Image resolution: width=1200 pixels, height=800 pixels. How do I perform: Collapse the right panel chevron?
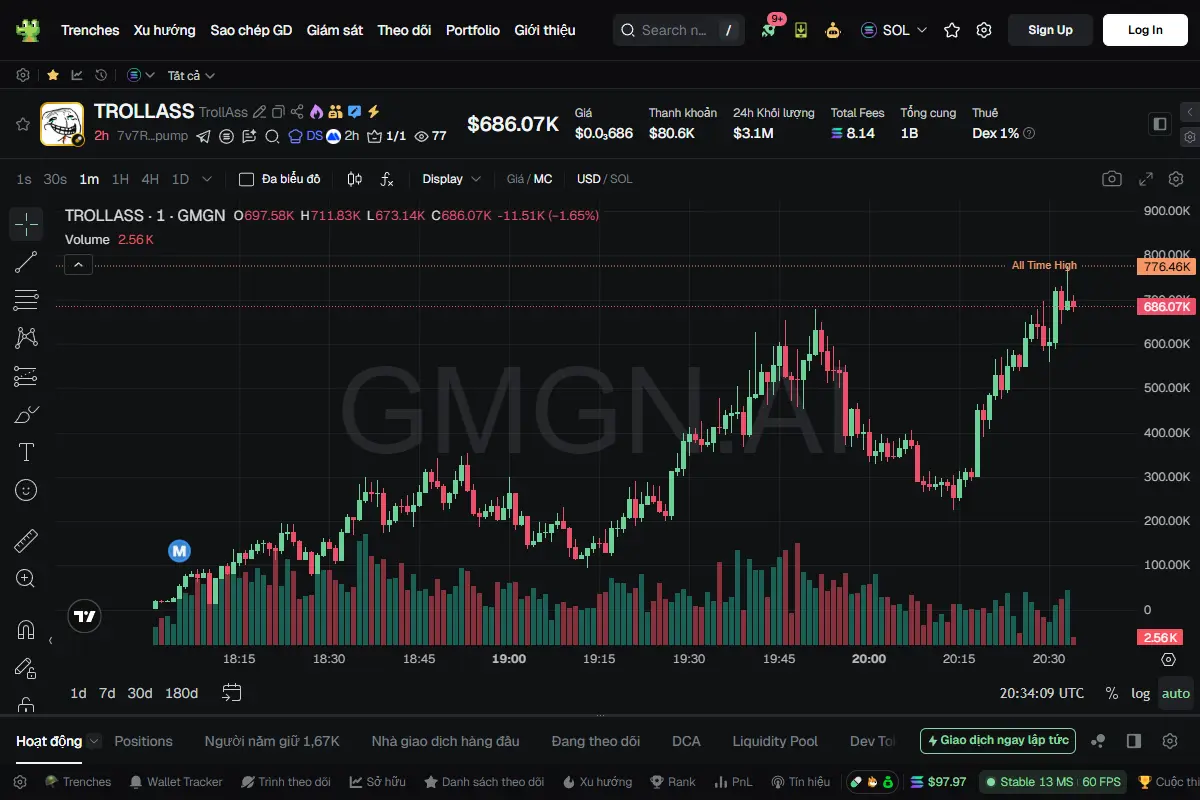1189,111
